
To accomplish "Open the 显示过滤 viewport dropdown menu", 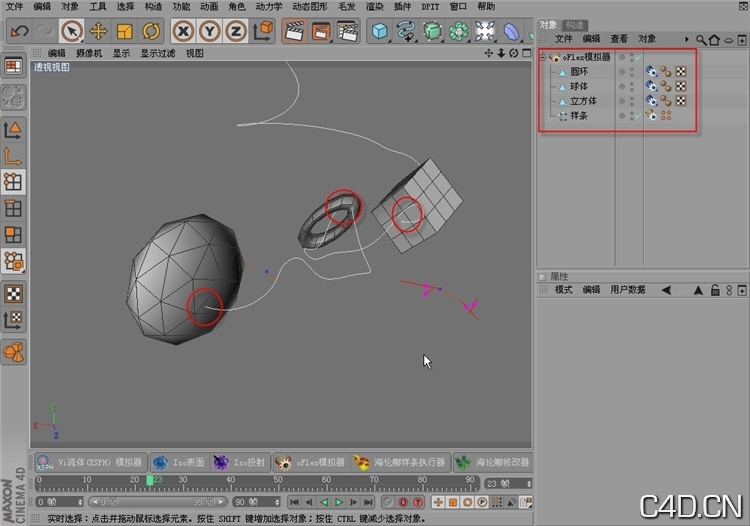I will click(x=158, y=53).
